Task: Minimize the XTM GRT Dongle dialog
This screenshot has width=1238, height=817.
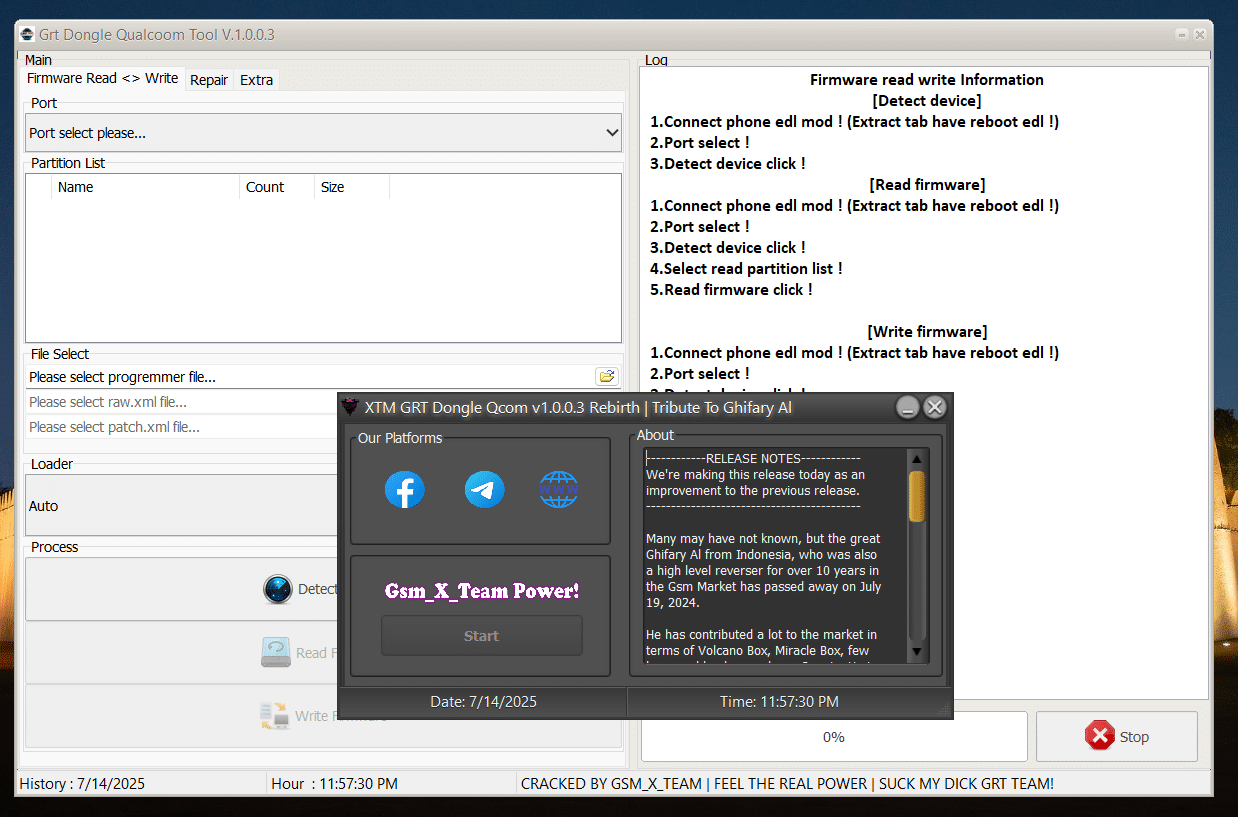Action: (907, 407)
